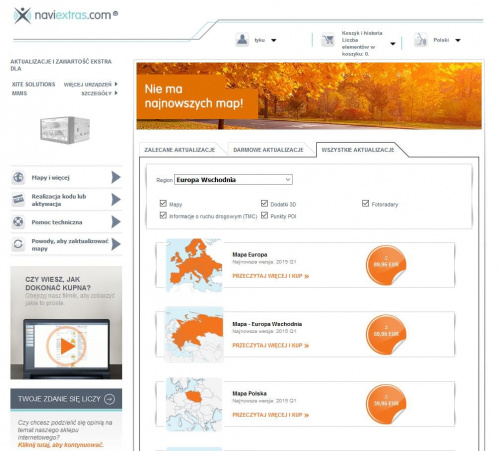Expand the Koszyk i historia dropdown arrow

point(393,44)
